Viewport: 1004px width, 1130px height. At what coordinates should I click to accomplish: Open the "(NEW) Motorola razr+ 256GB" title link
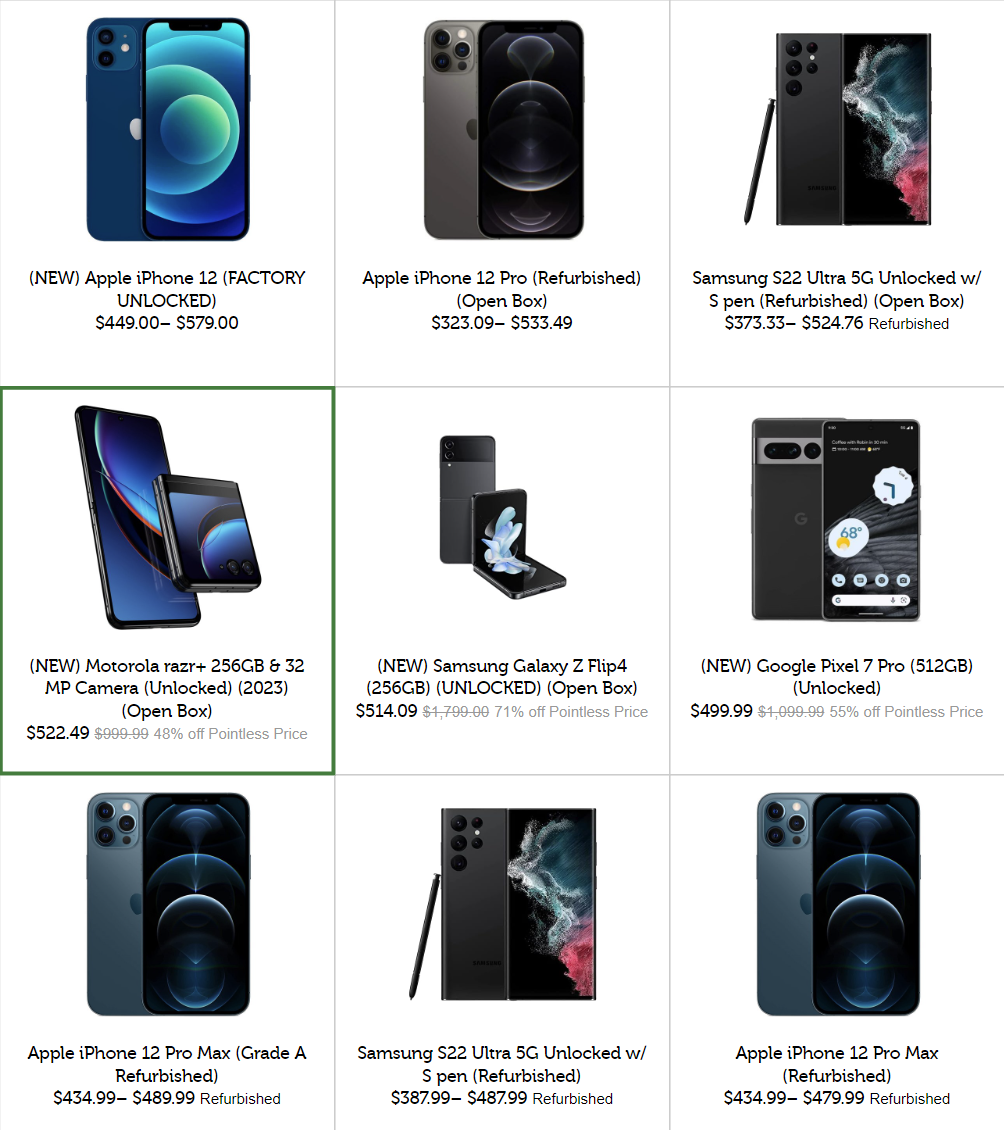click(167, 688)
